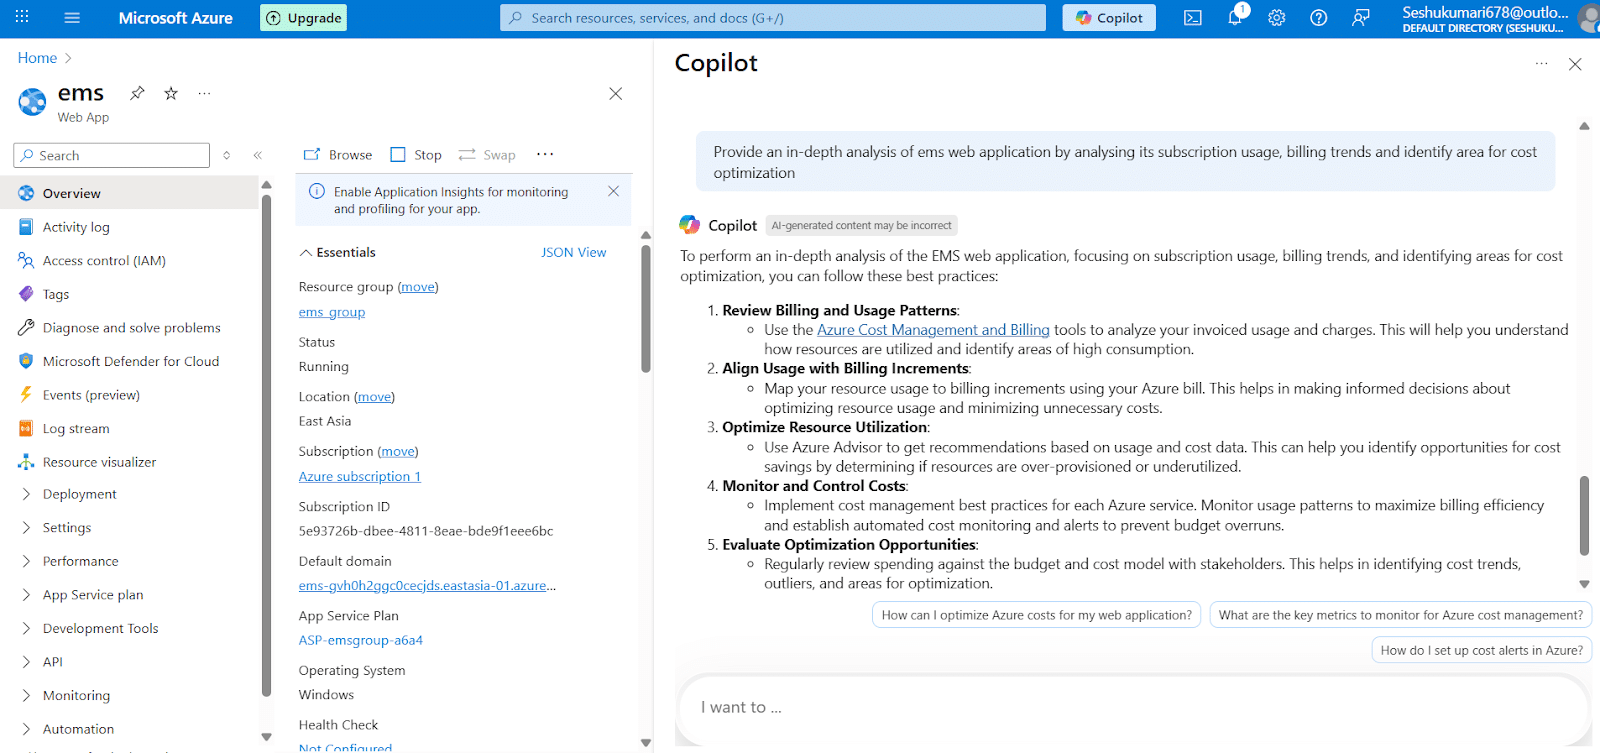This screenshot has width=1600, height=753.
Task: Click the Upgrade button
Action: coord(304,18)
